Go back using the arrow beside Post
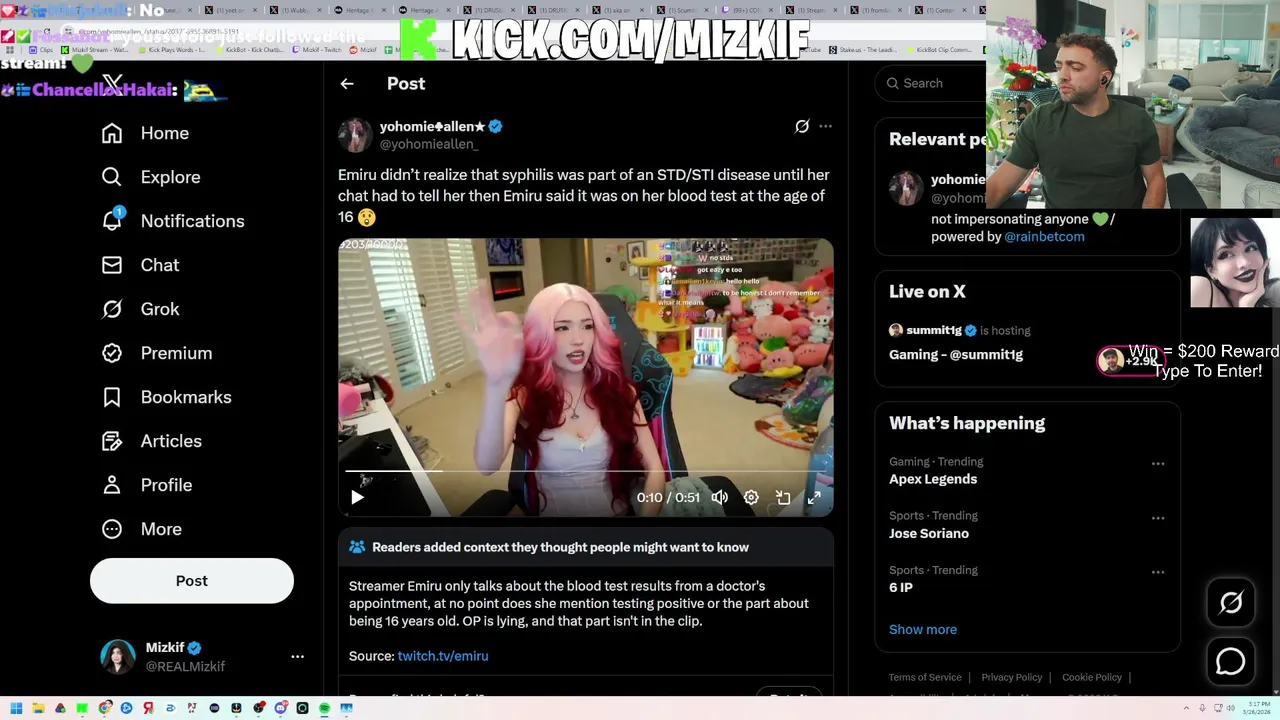This screenshot has height=720, width=1280. pyautogui.click(x=347, y=84)
